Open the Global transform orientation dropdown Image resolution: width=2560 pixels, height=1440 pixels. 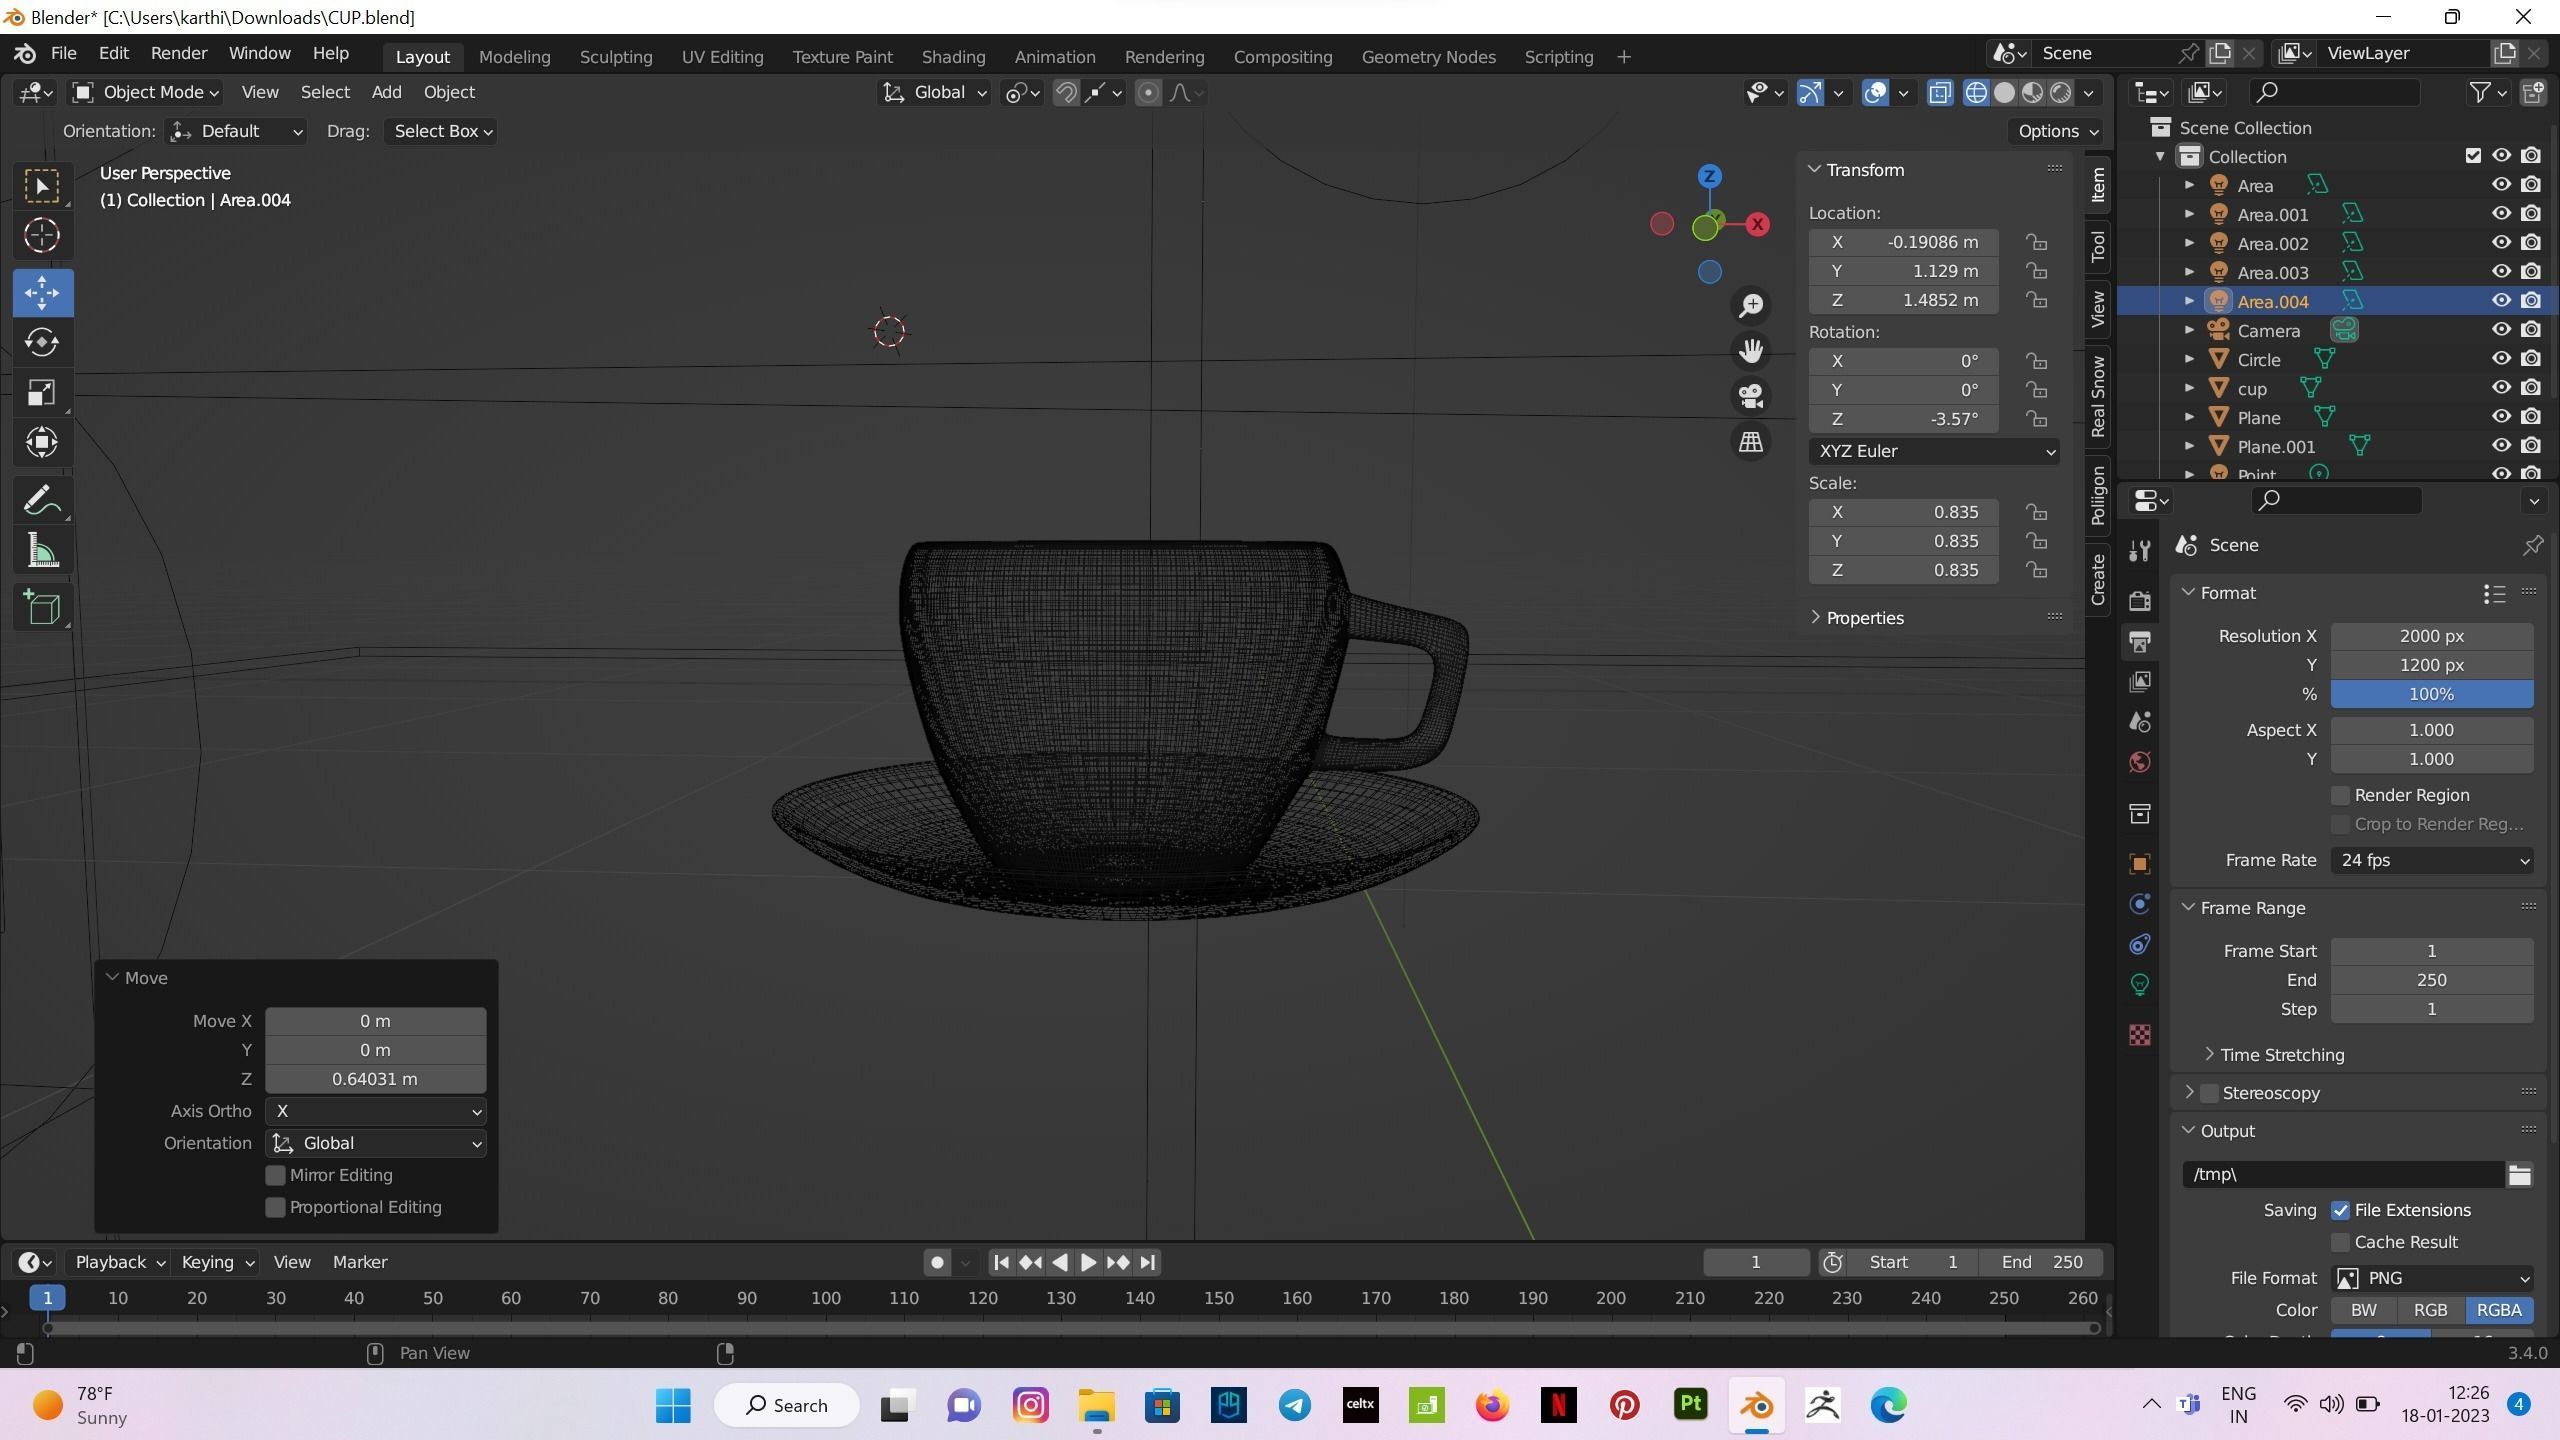point(934,93)
